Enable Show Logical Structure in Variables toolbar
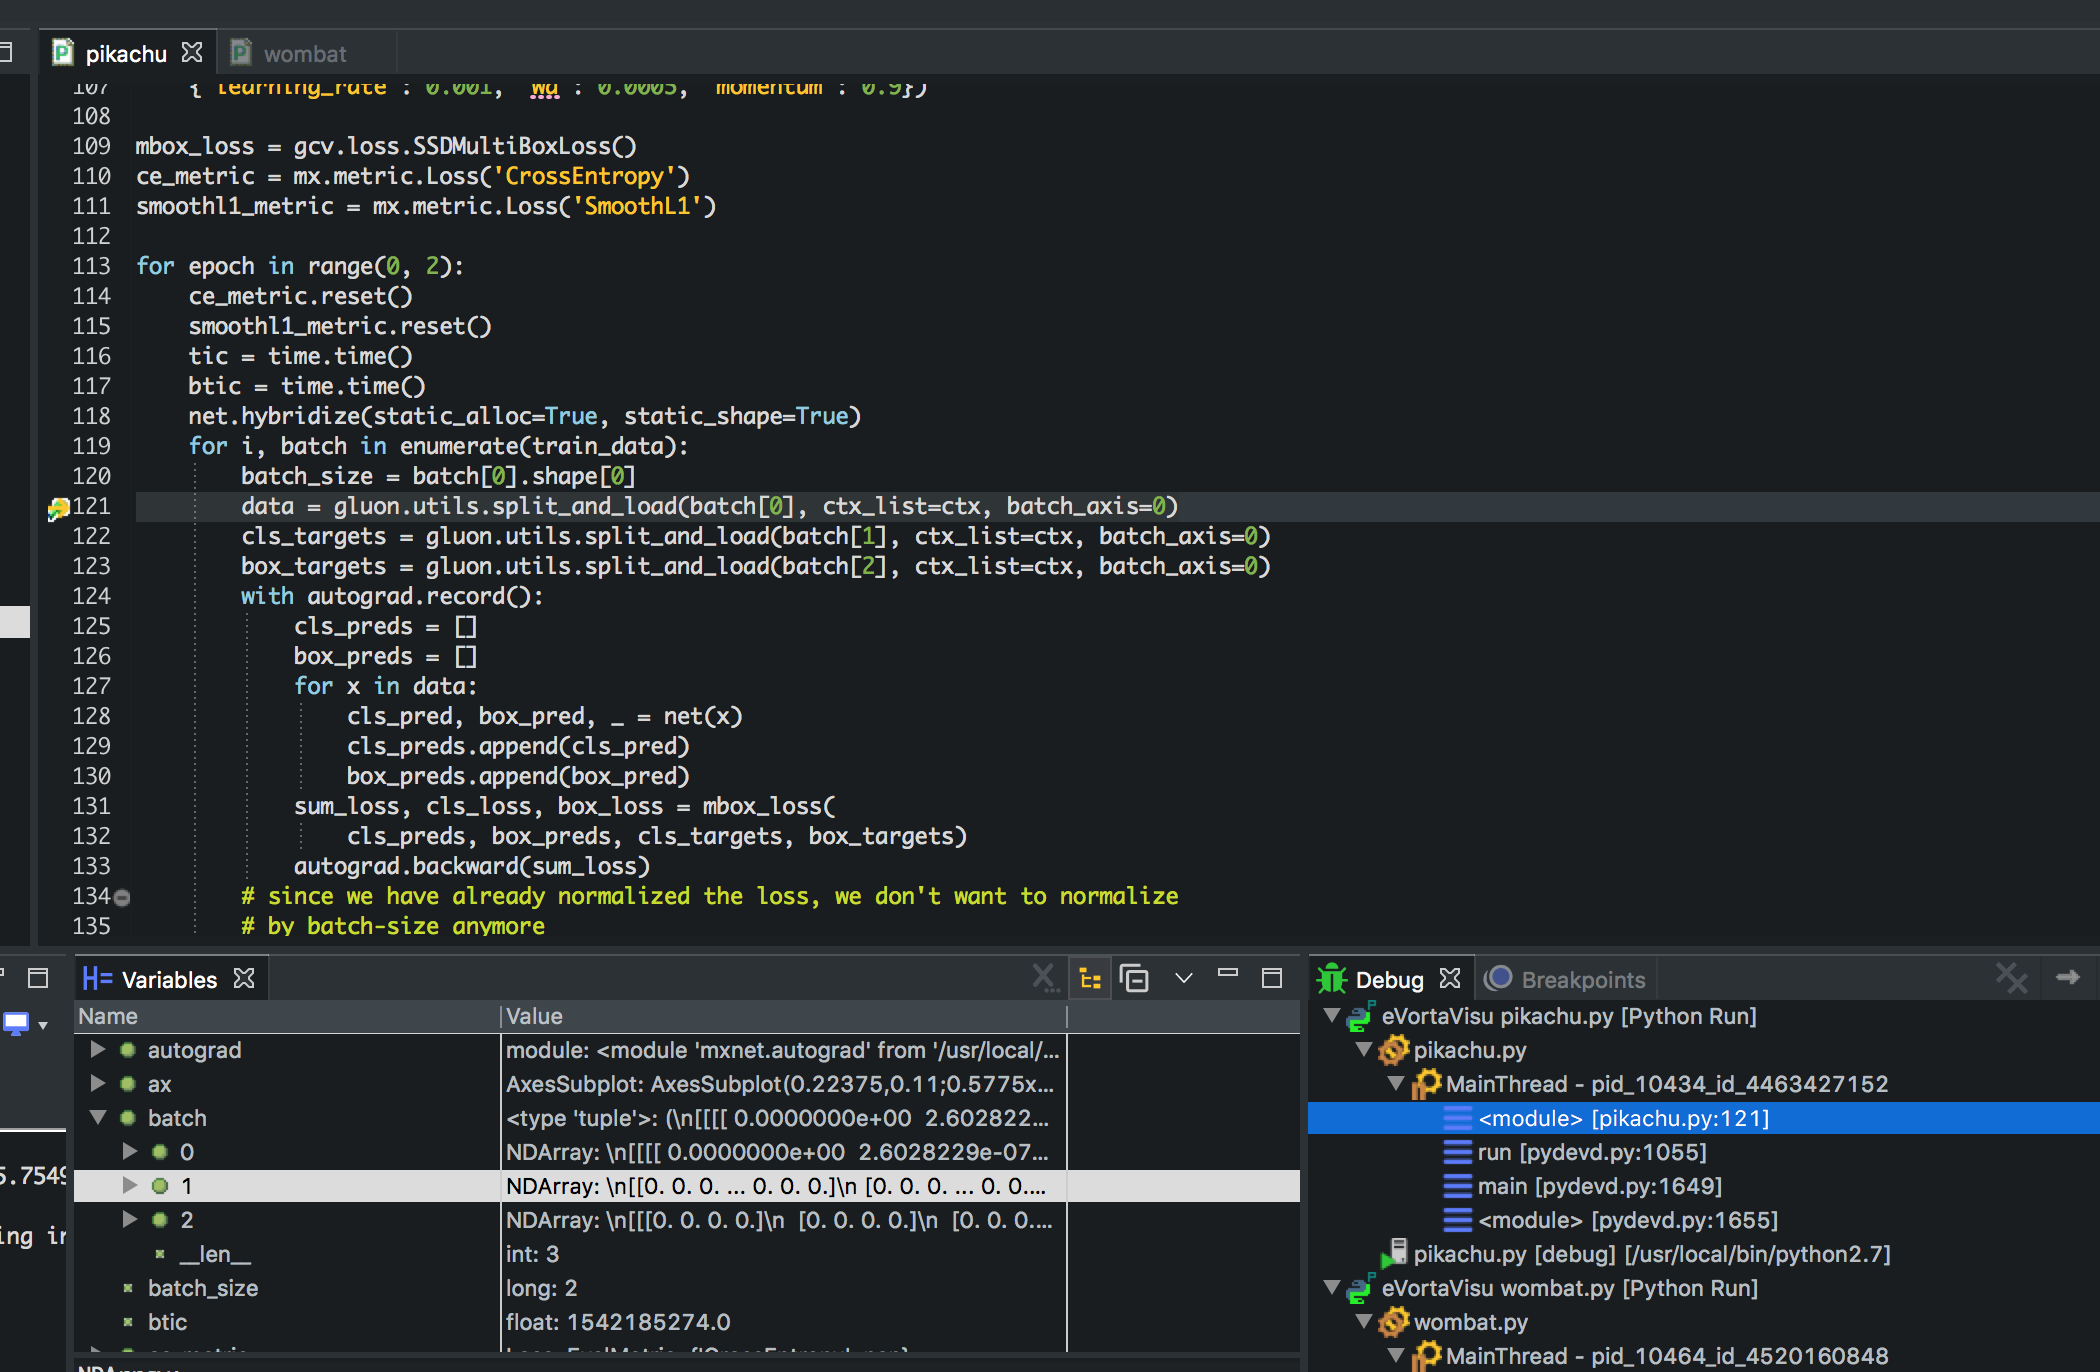This screenshot has height=1372, width=2100. pyautogui.click(x=1090, y=978)
